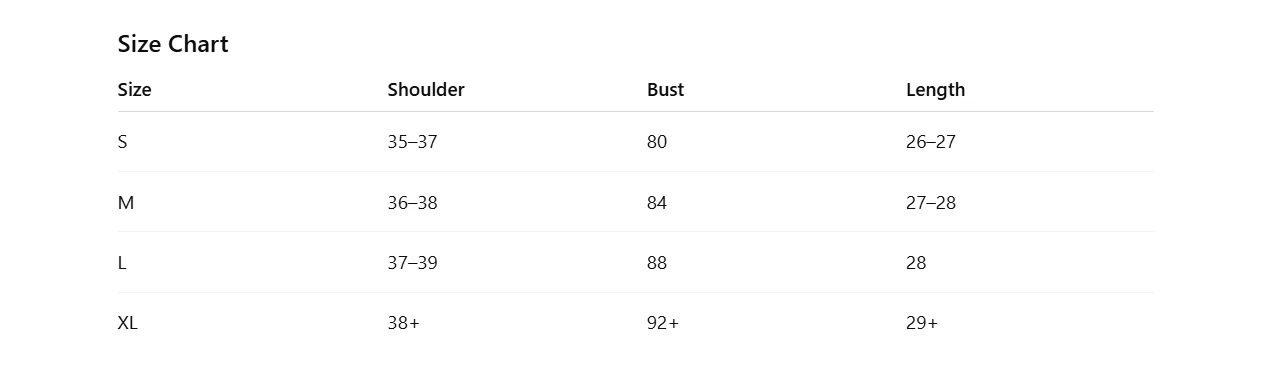Viewport: 1264px width, 391px height.
Task: Select the Bust column header
Action: pos(666,90)
